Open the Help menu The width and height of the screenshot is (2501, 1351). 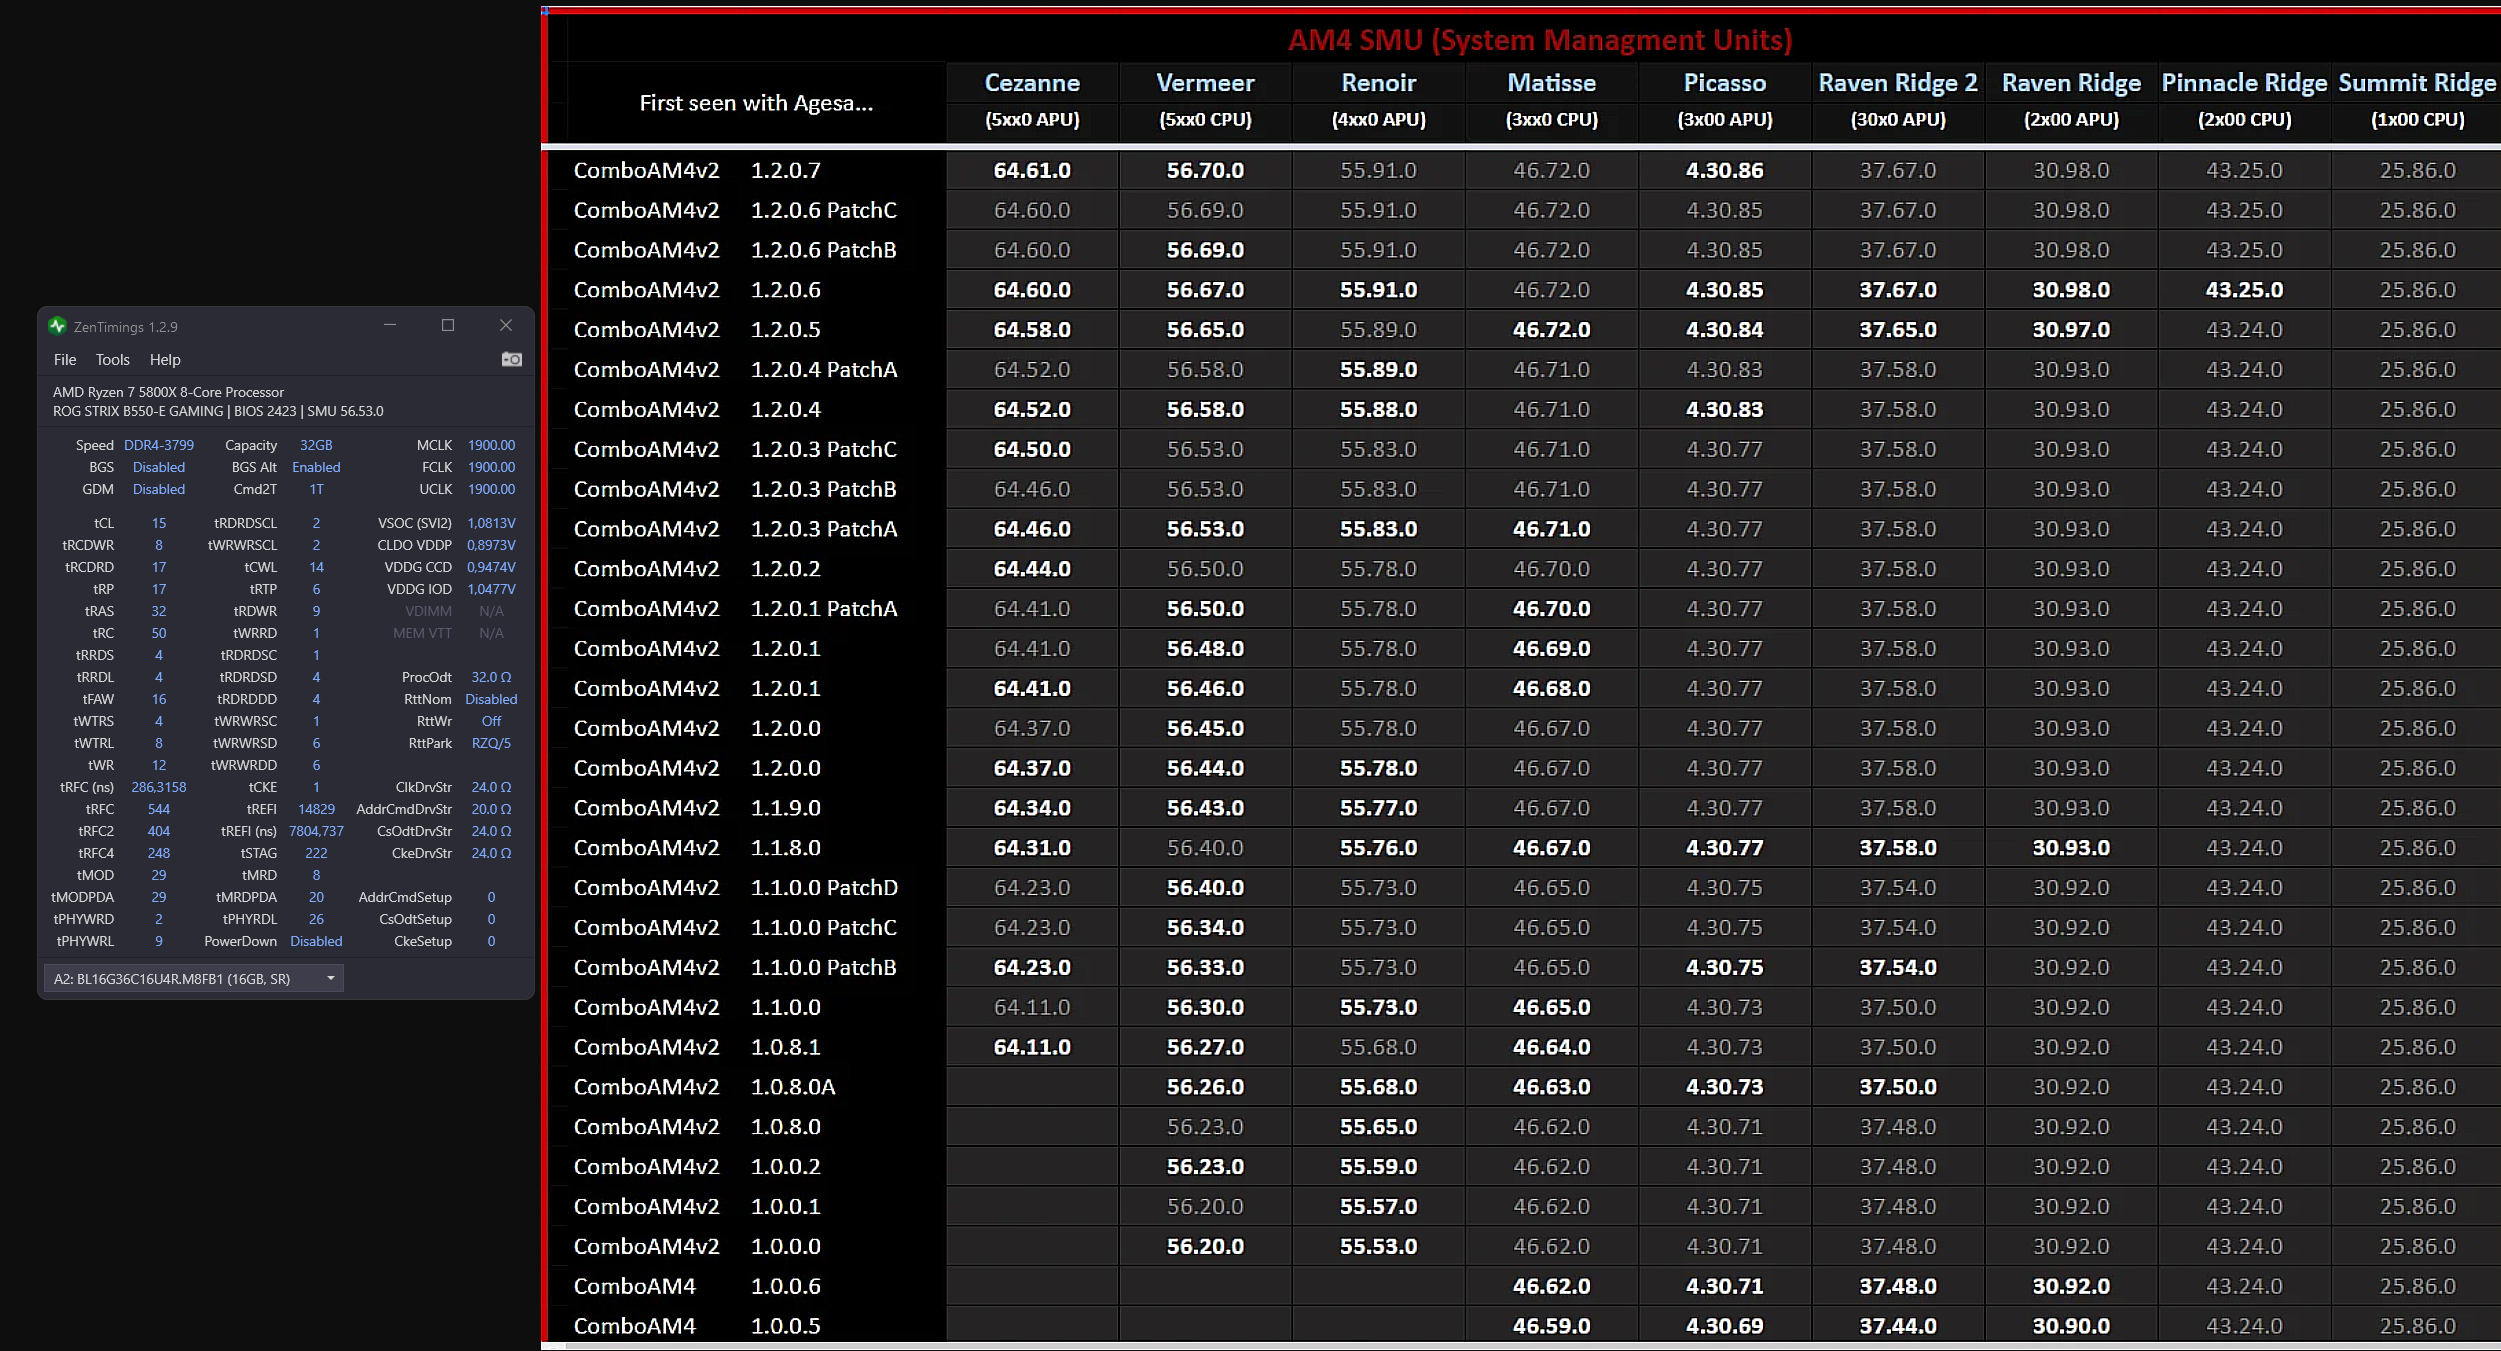165,360
